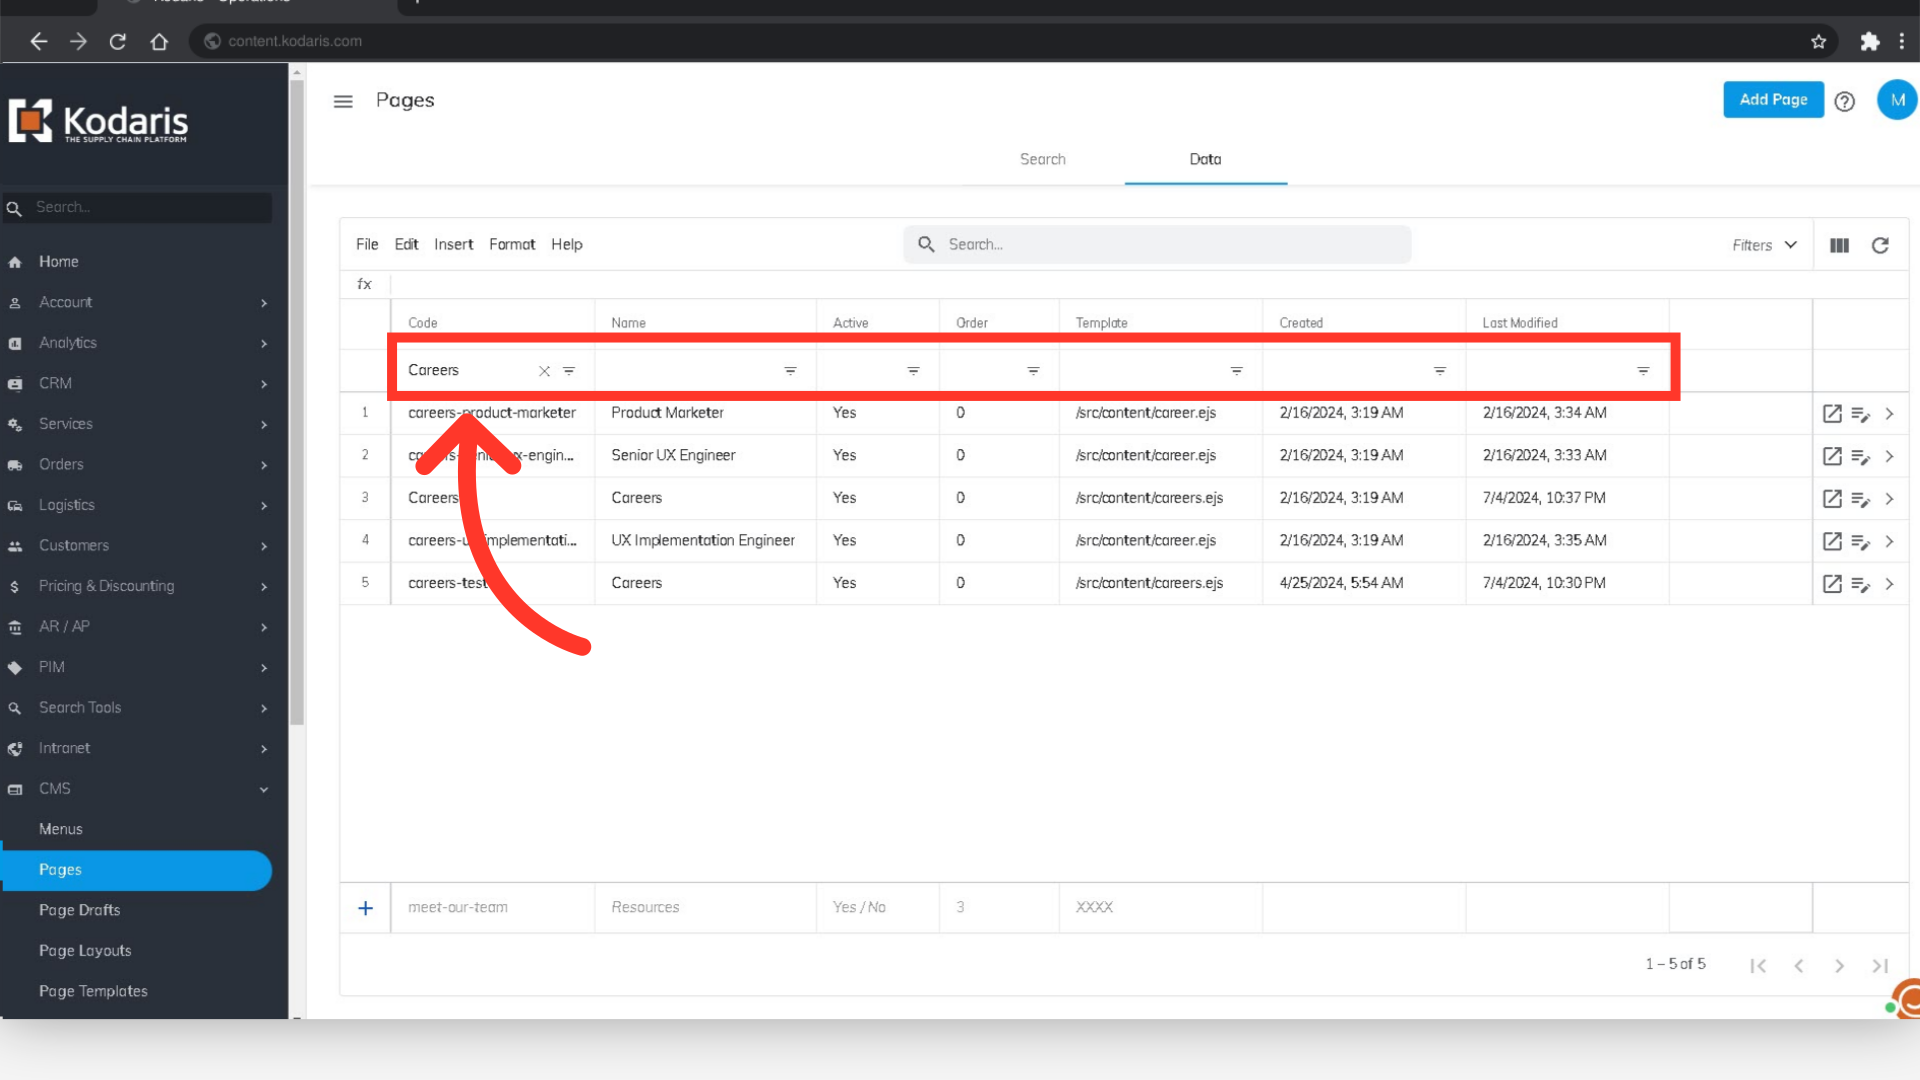Image resolution: width=1920 pixels, height=1080 pixels.
Task: Open careers-product-marketer page in new window
Action: (1831, 413)
